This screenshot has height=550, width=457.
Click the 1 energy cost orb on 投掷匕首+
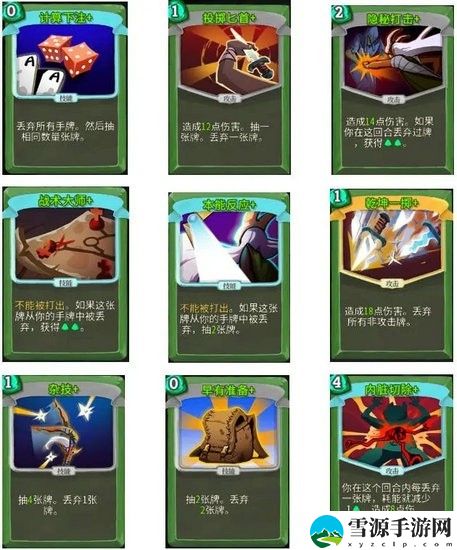click(175, 11)
